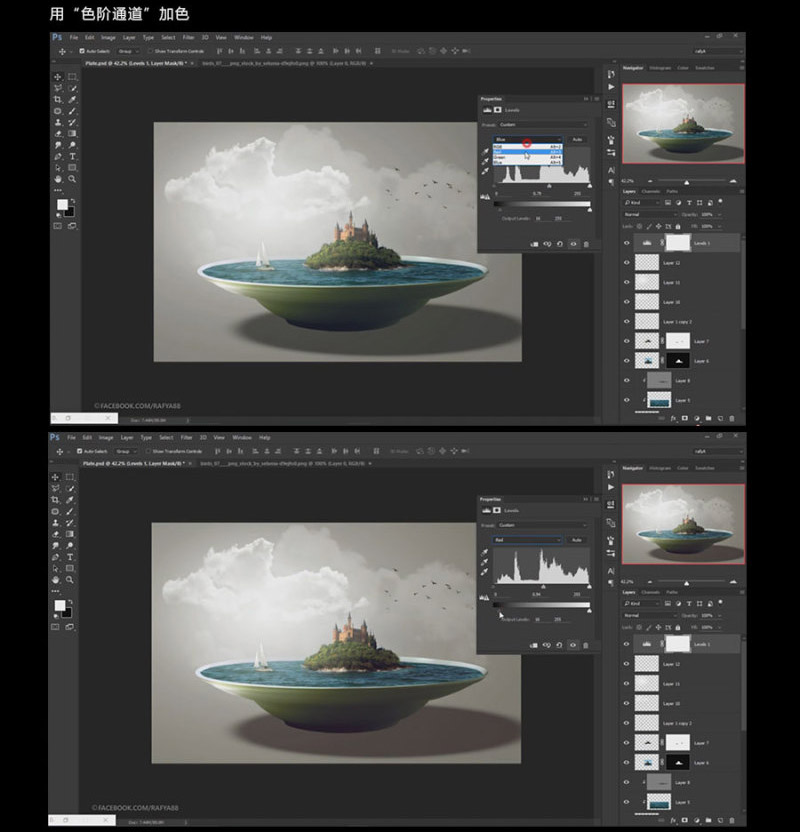The height and width of the screenshot is (832, 800).
Task: Open the Preset dropdown in top Properties panel
Action: coord(543,125)
